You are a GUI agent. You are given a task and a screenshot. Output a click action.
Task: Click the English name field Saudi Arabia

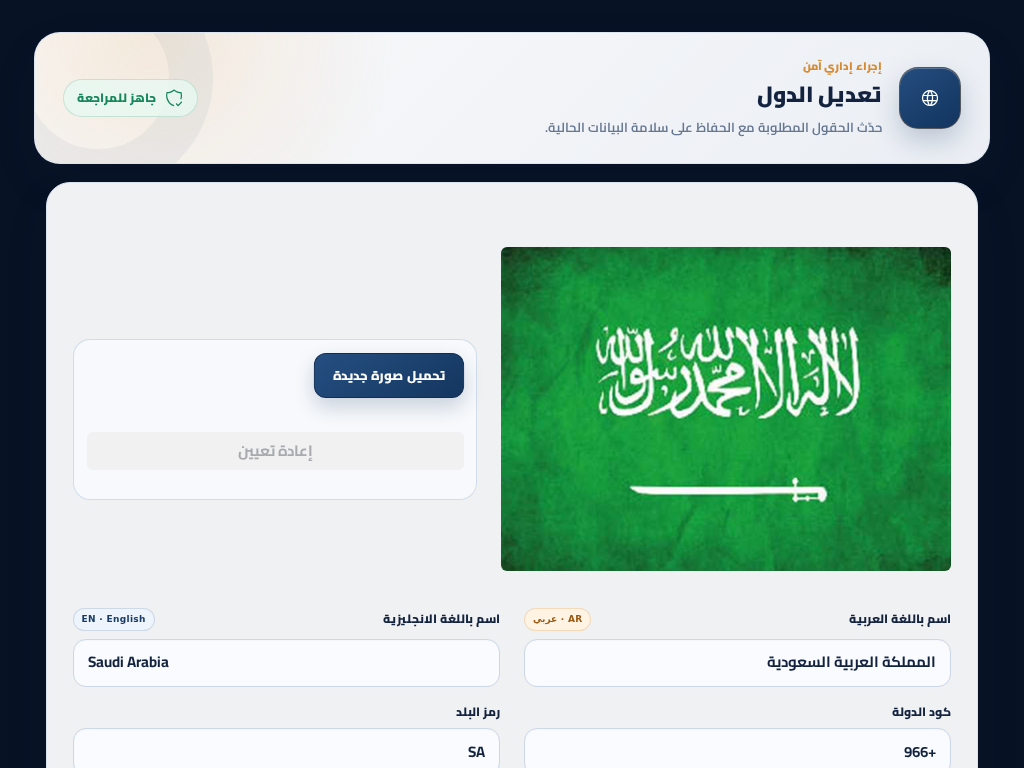[287, 663]
